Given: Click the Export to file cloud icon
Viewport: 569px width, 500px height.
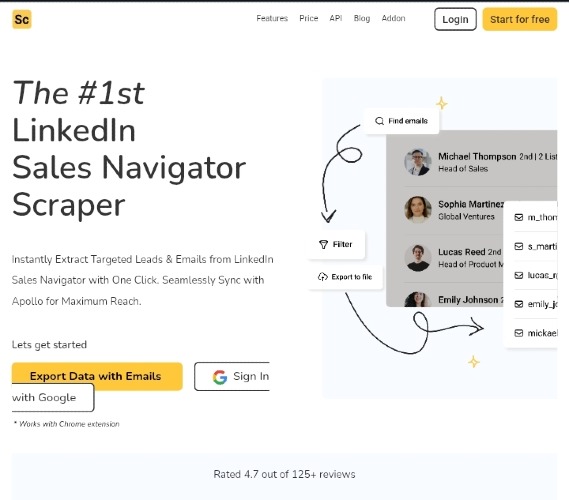Looking at the screenshot, I should click(323, 277).
